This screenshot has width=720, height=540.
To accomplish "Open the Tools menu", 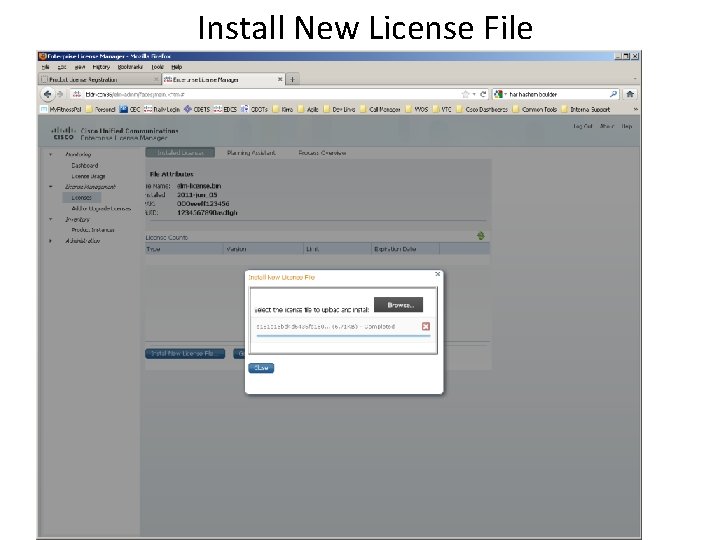I will click(x=158, y=67).
